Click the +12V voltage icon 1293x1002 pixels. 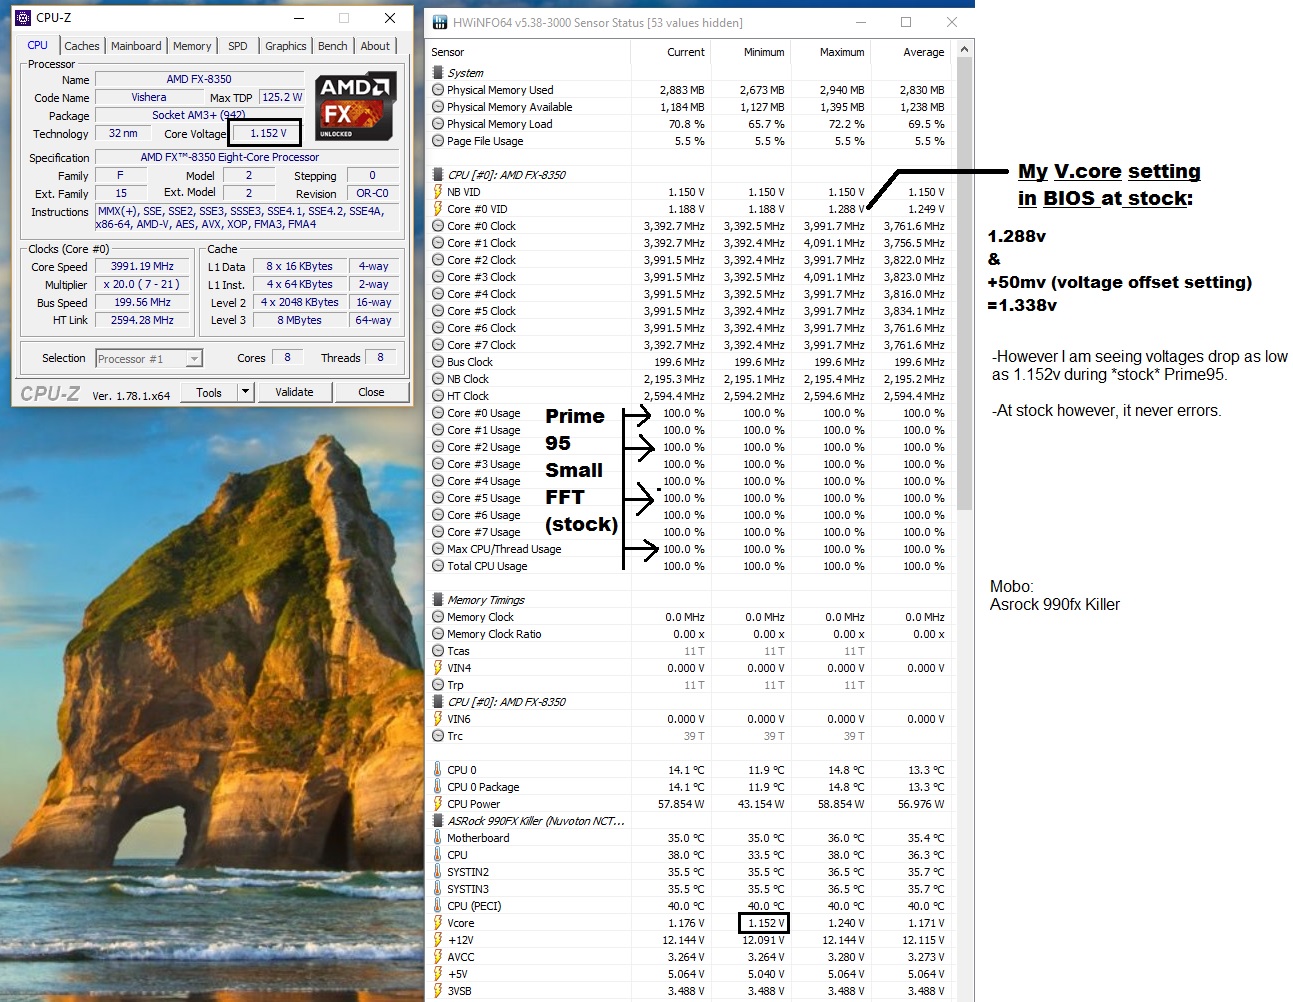438,940
